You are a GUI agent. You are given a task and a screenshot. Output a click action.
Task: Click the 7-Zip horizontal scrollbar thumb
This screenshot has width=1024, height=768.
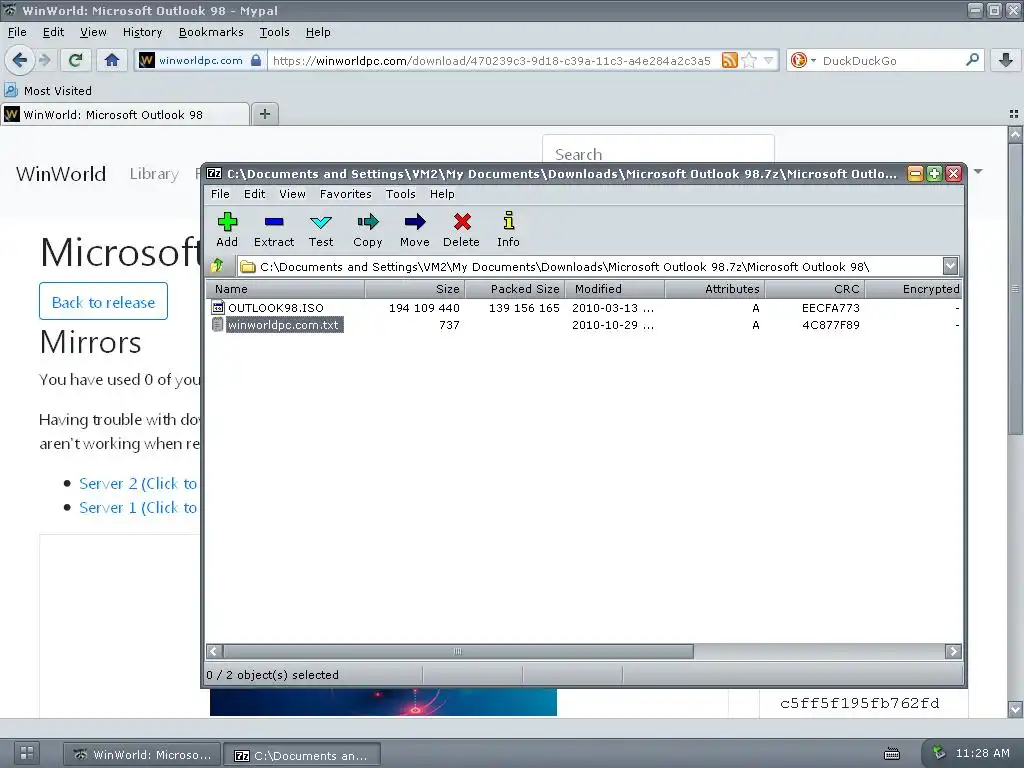[x=458, y=651]
